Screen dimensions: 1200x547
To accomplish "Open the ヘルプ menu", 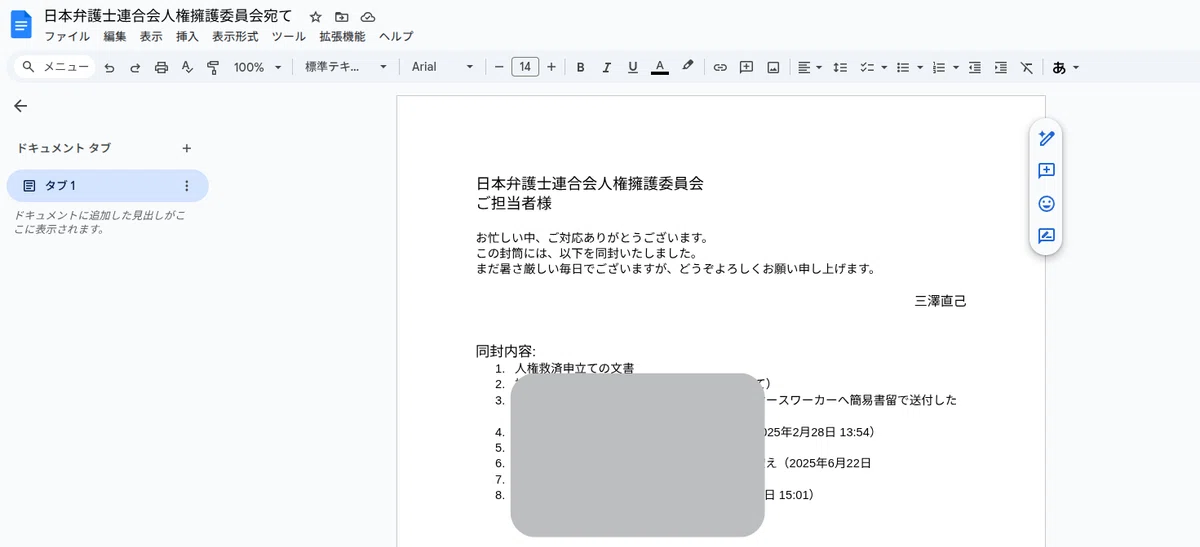I will pyautogui.click(x=396, y=36).
